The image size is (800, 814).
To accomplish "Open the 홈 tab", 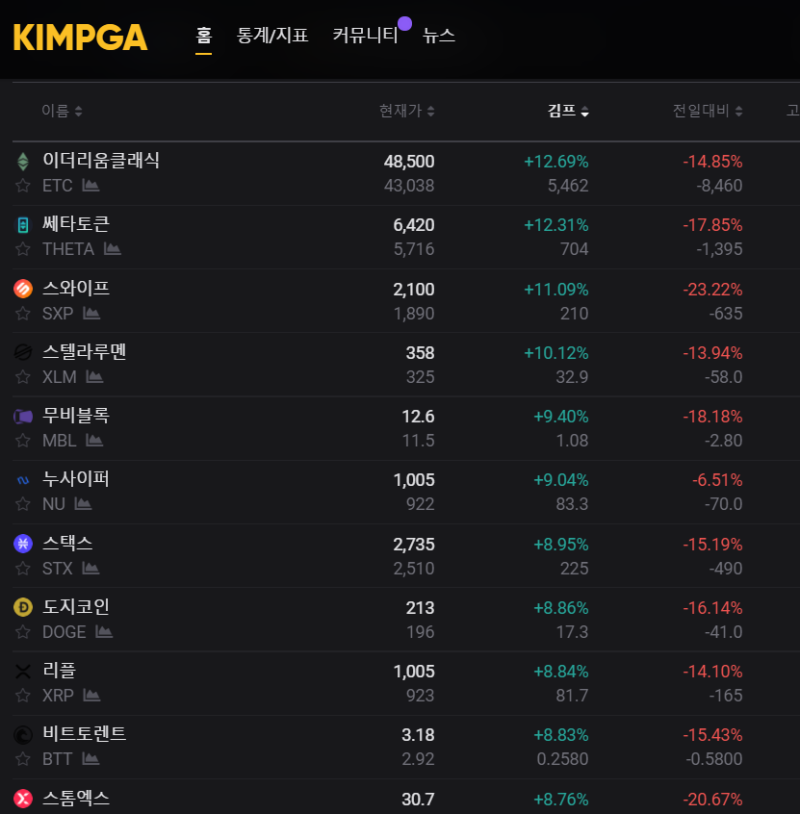I will pos(204,35).
